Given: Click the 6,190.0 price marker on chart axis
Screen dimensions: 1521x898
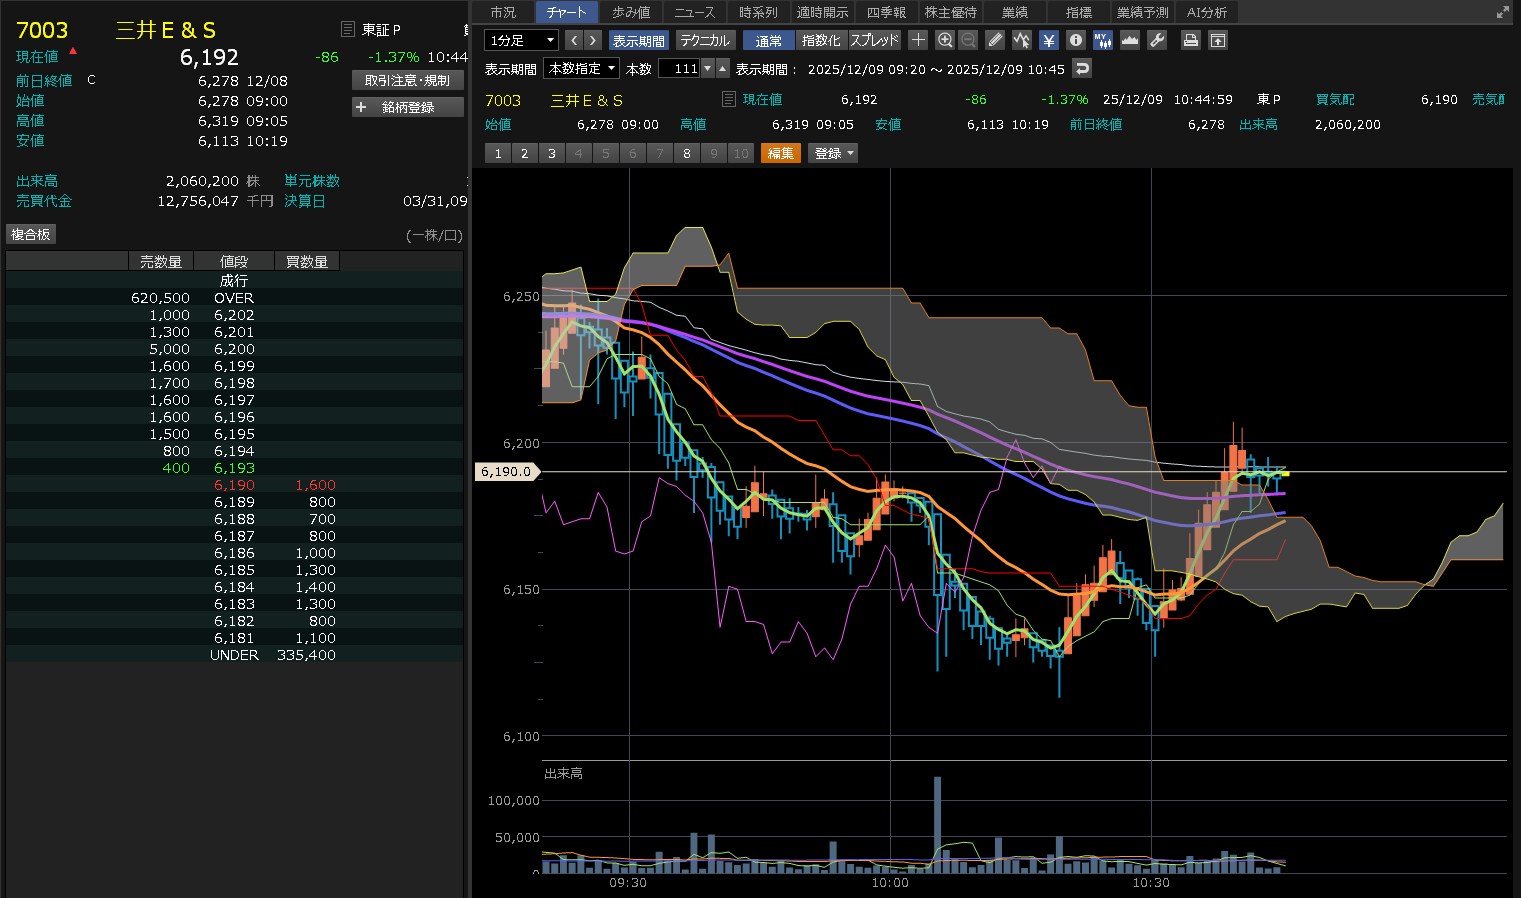Looking at the screenshot, I should [506, 471].
